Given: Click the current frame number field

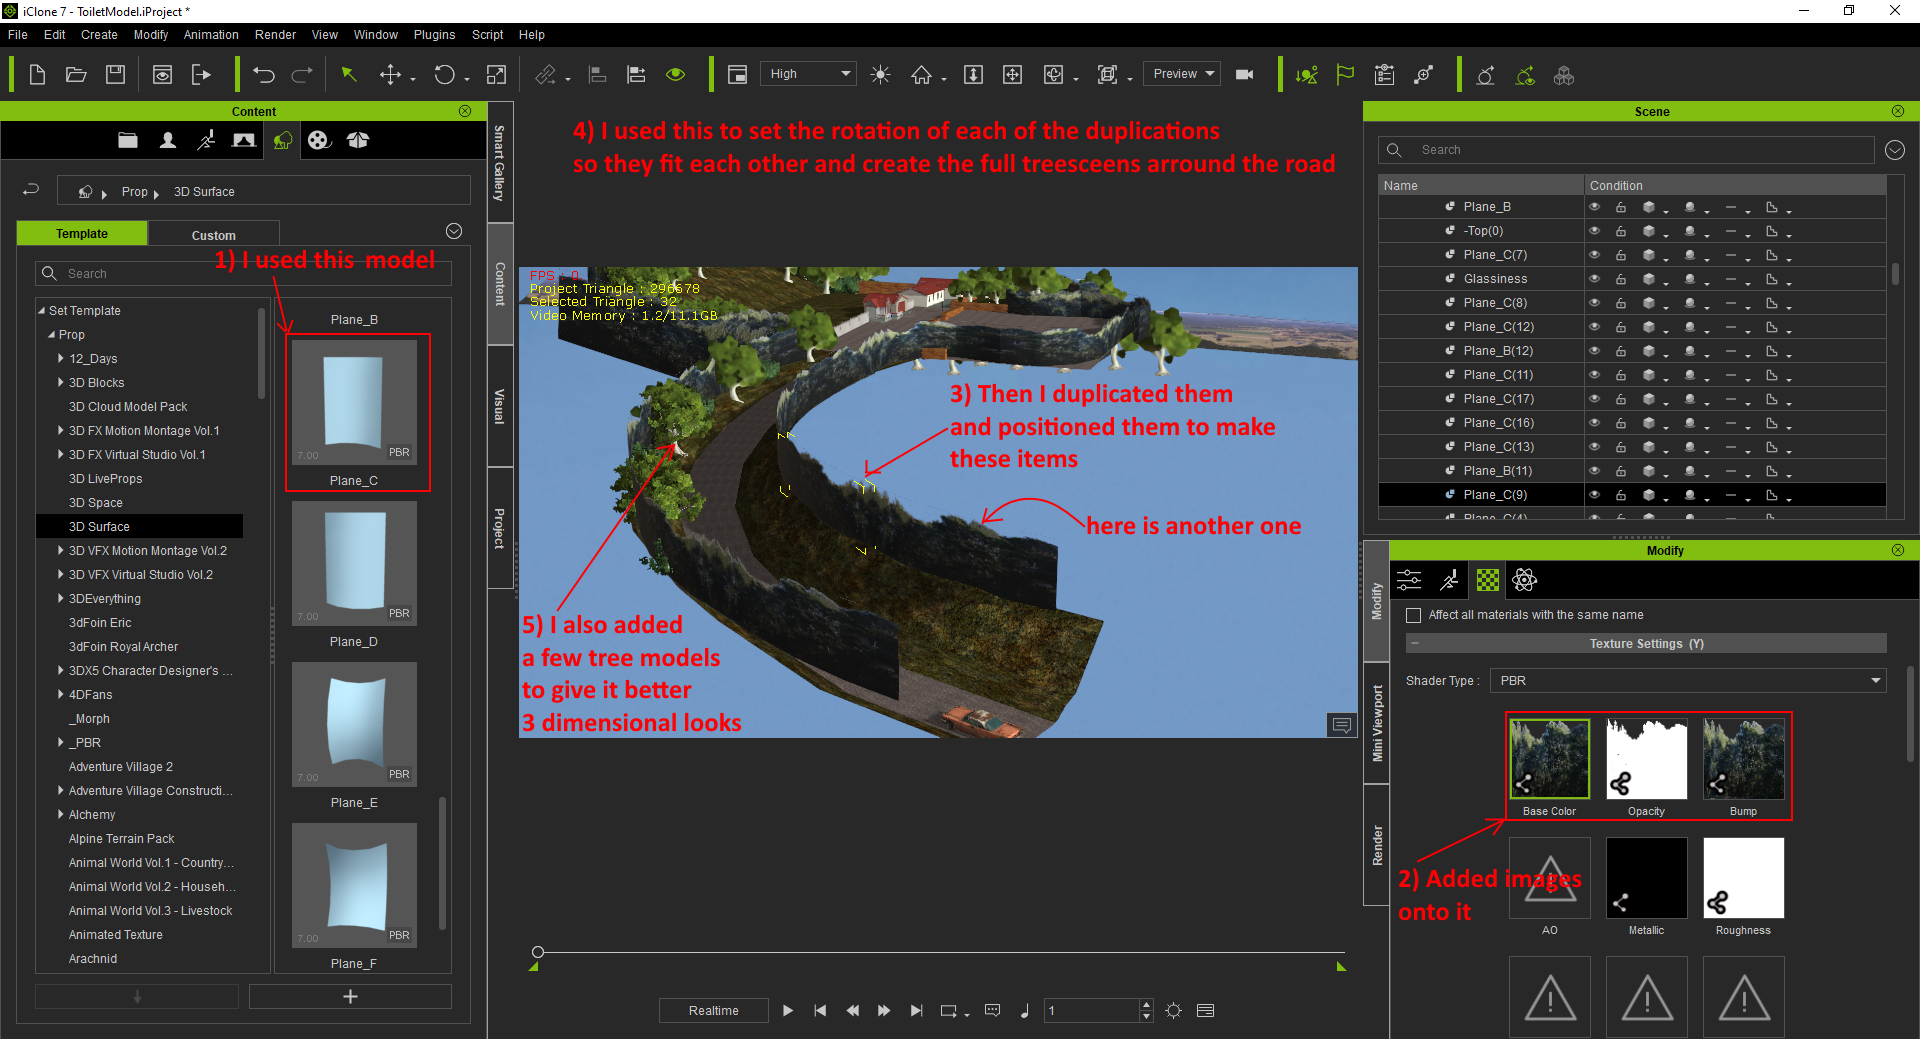Looking at the screenshot, I should 1091,1011.
